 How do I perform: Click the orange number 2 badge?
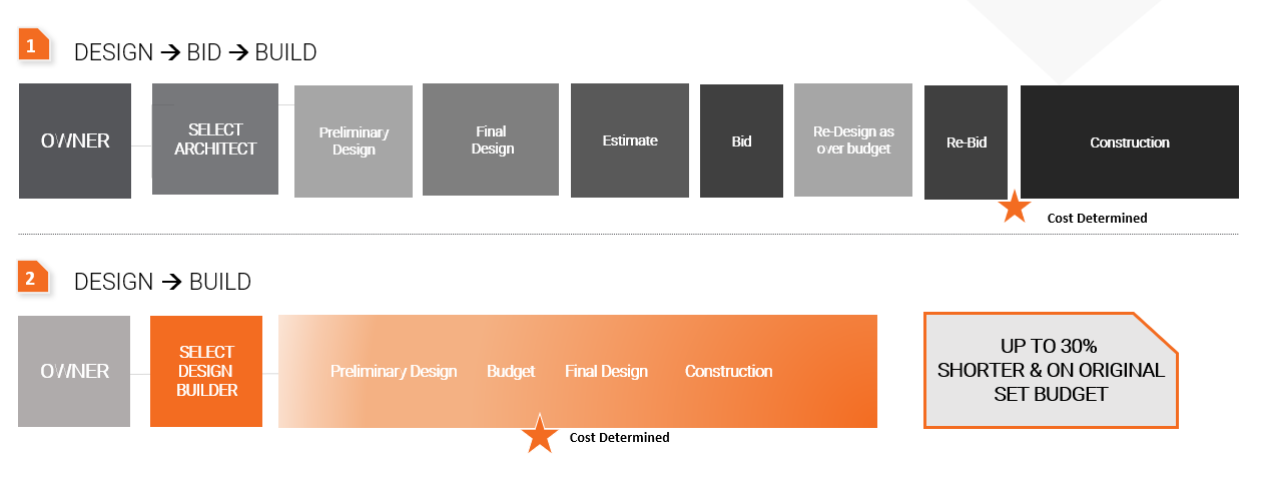click(33, 278)
